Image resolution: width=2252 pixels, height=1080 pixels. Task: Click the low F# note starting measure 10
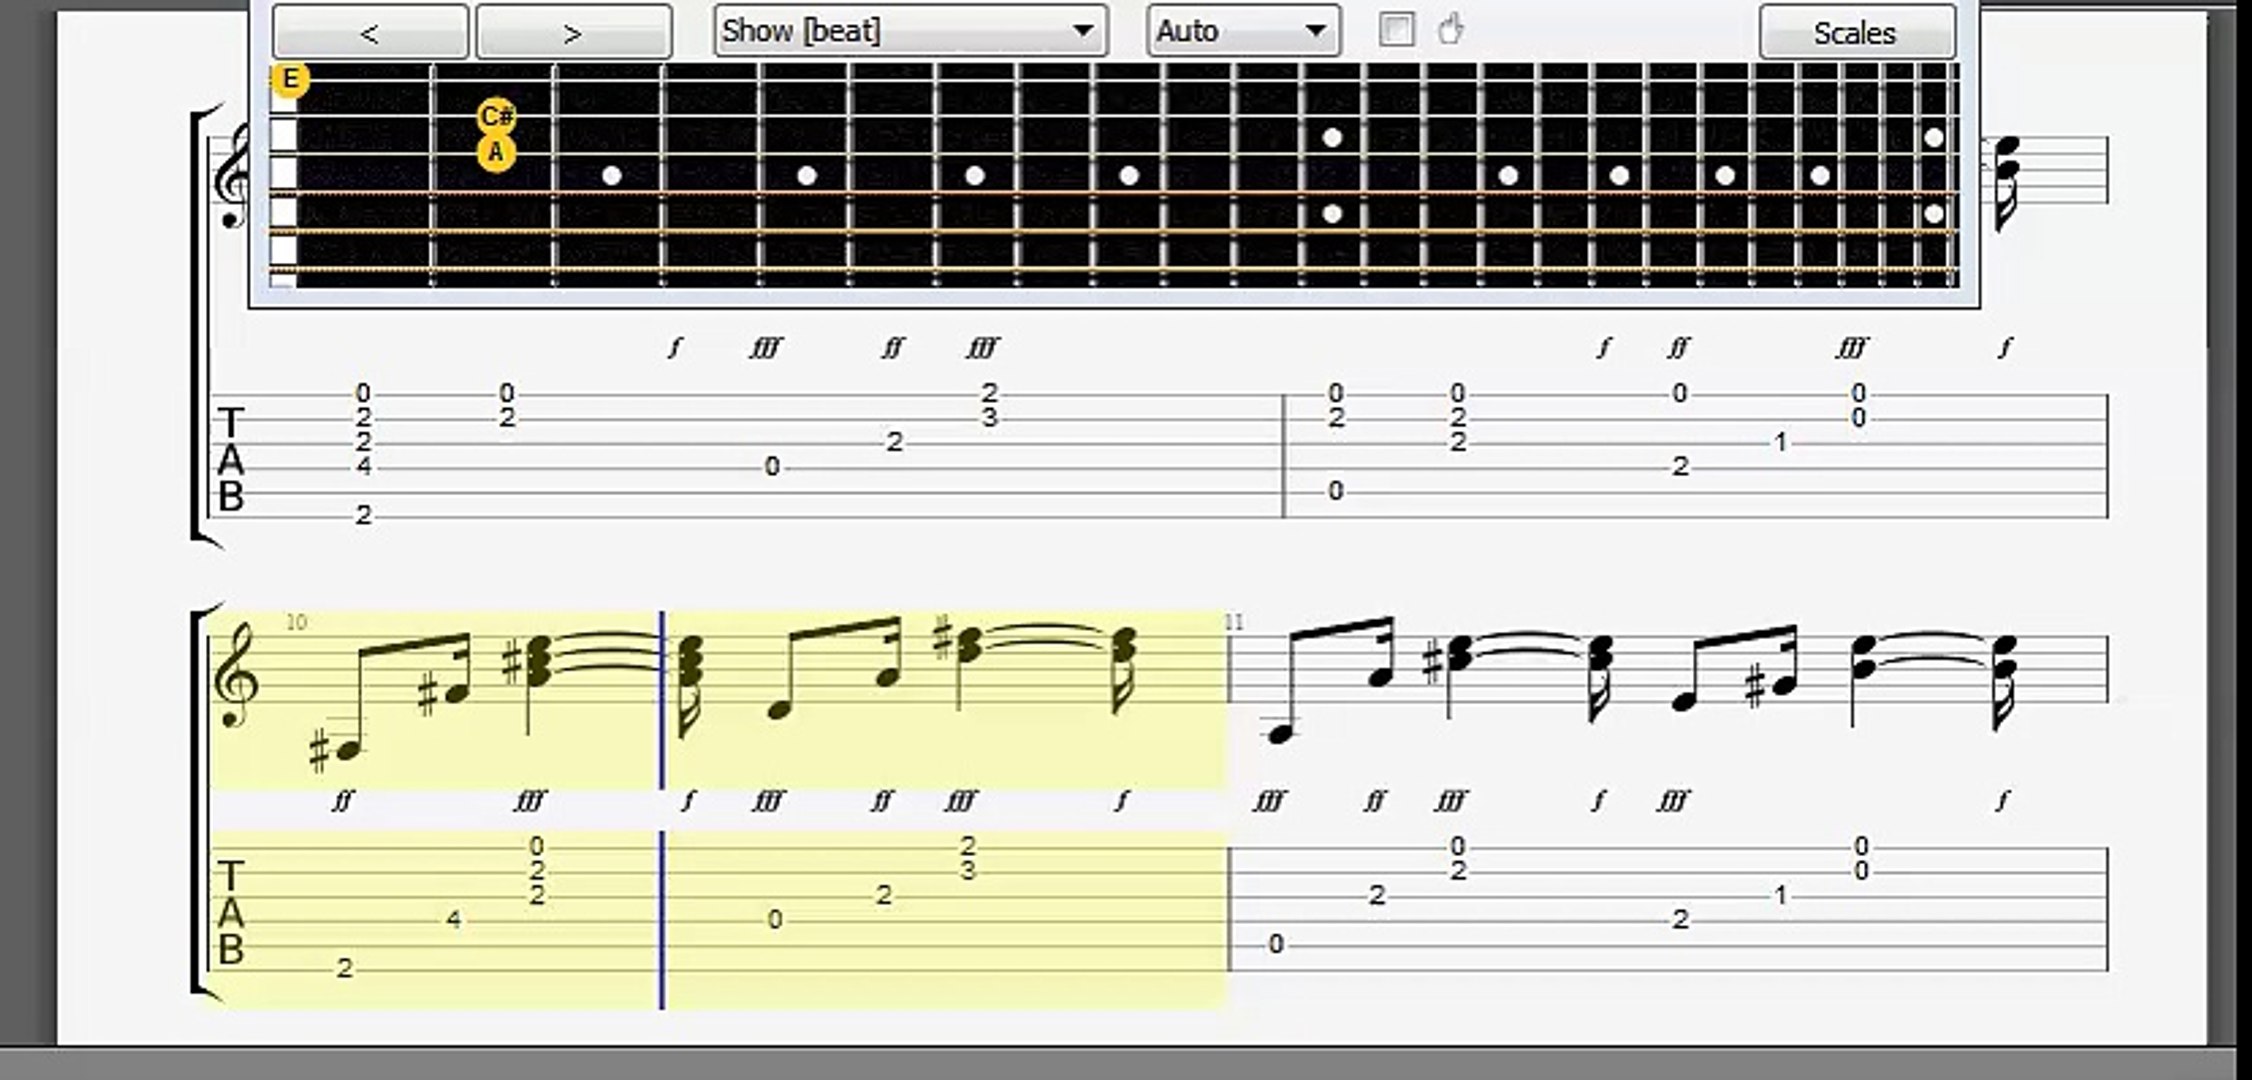(347, 750)
